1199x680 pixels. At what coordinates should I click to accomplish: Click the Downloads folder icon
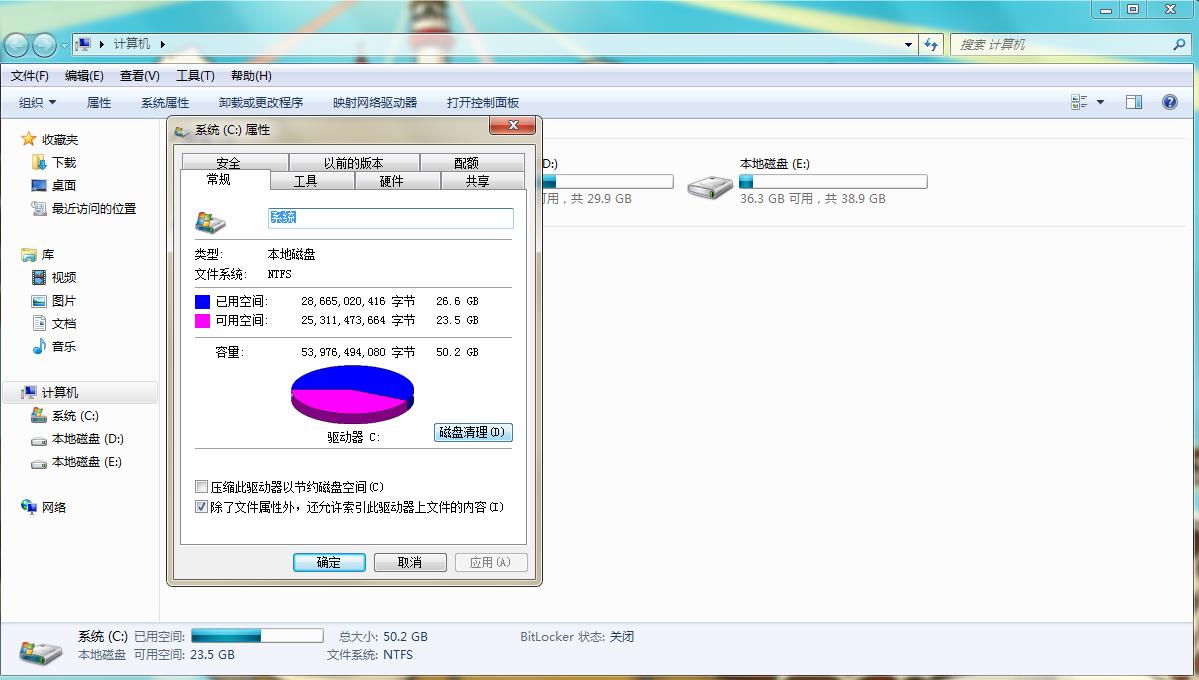pos(38,162)
